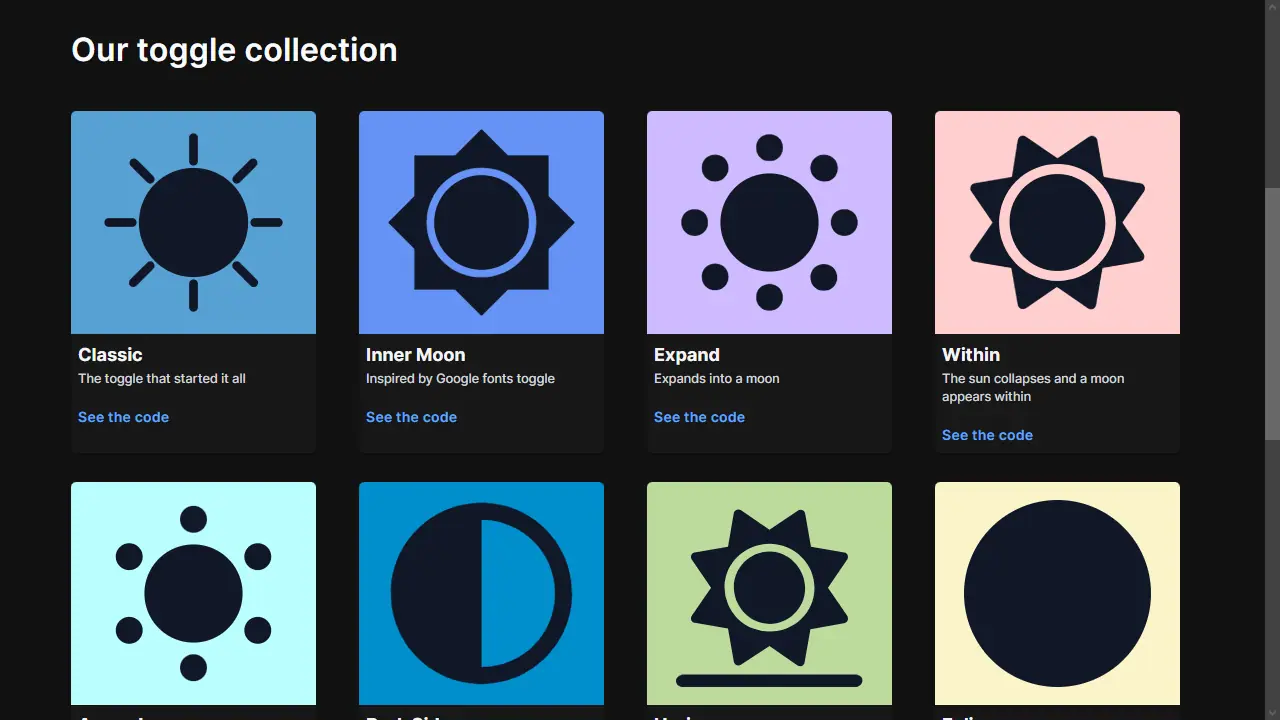The width and height of the screenshot is (1280, 720).
Task: Open the code for the Classic toggle
Action: click(x=123, y=417)
